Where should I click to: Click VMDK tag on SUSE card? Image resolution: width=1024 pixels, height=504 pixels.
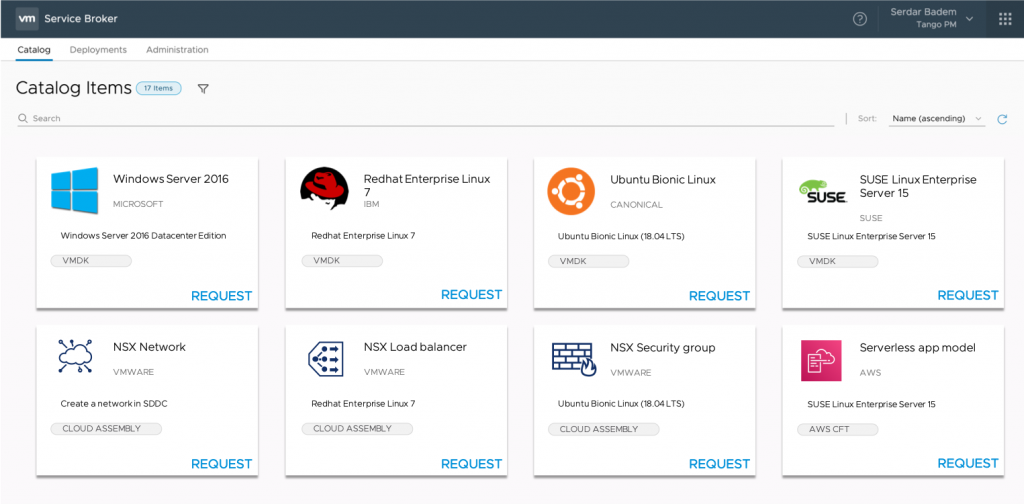pyautogui.click(x=838, y=261)
